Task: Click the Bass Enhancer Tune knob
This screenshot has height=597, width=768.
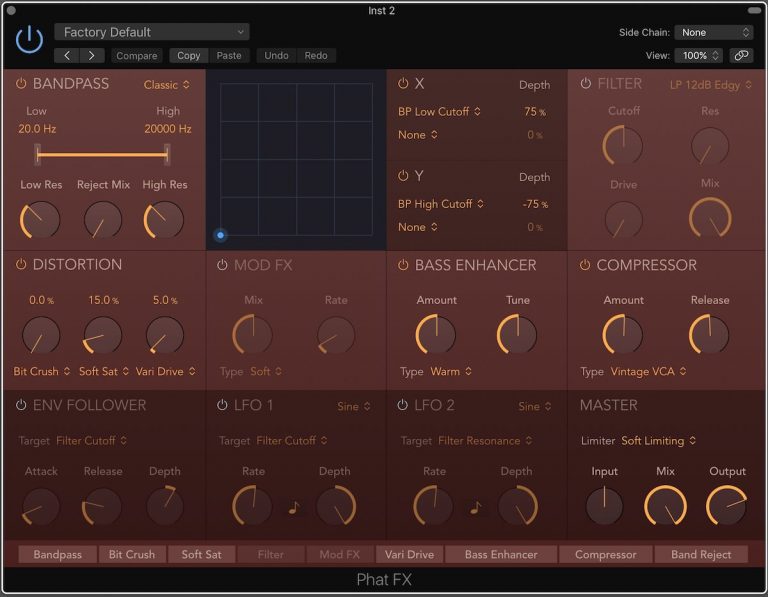Action: point(517,334)
